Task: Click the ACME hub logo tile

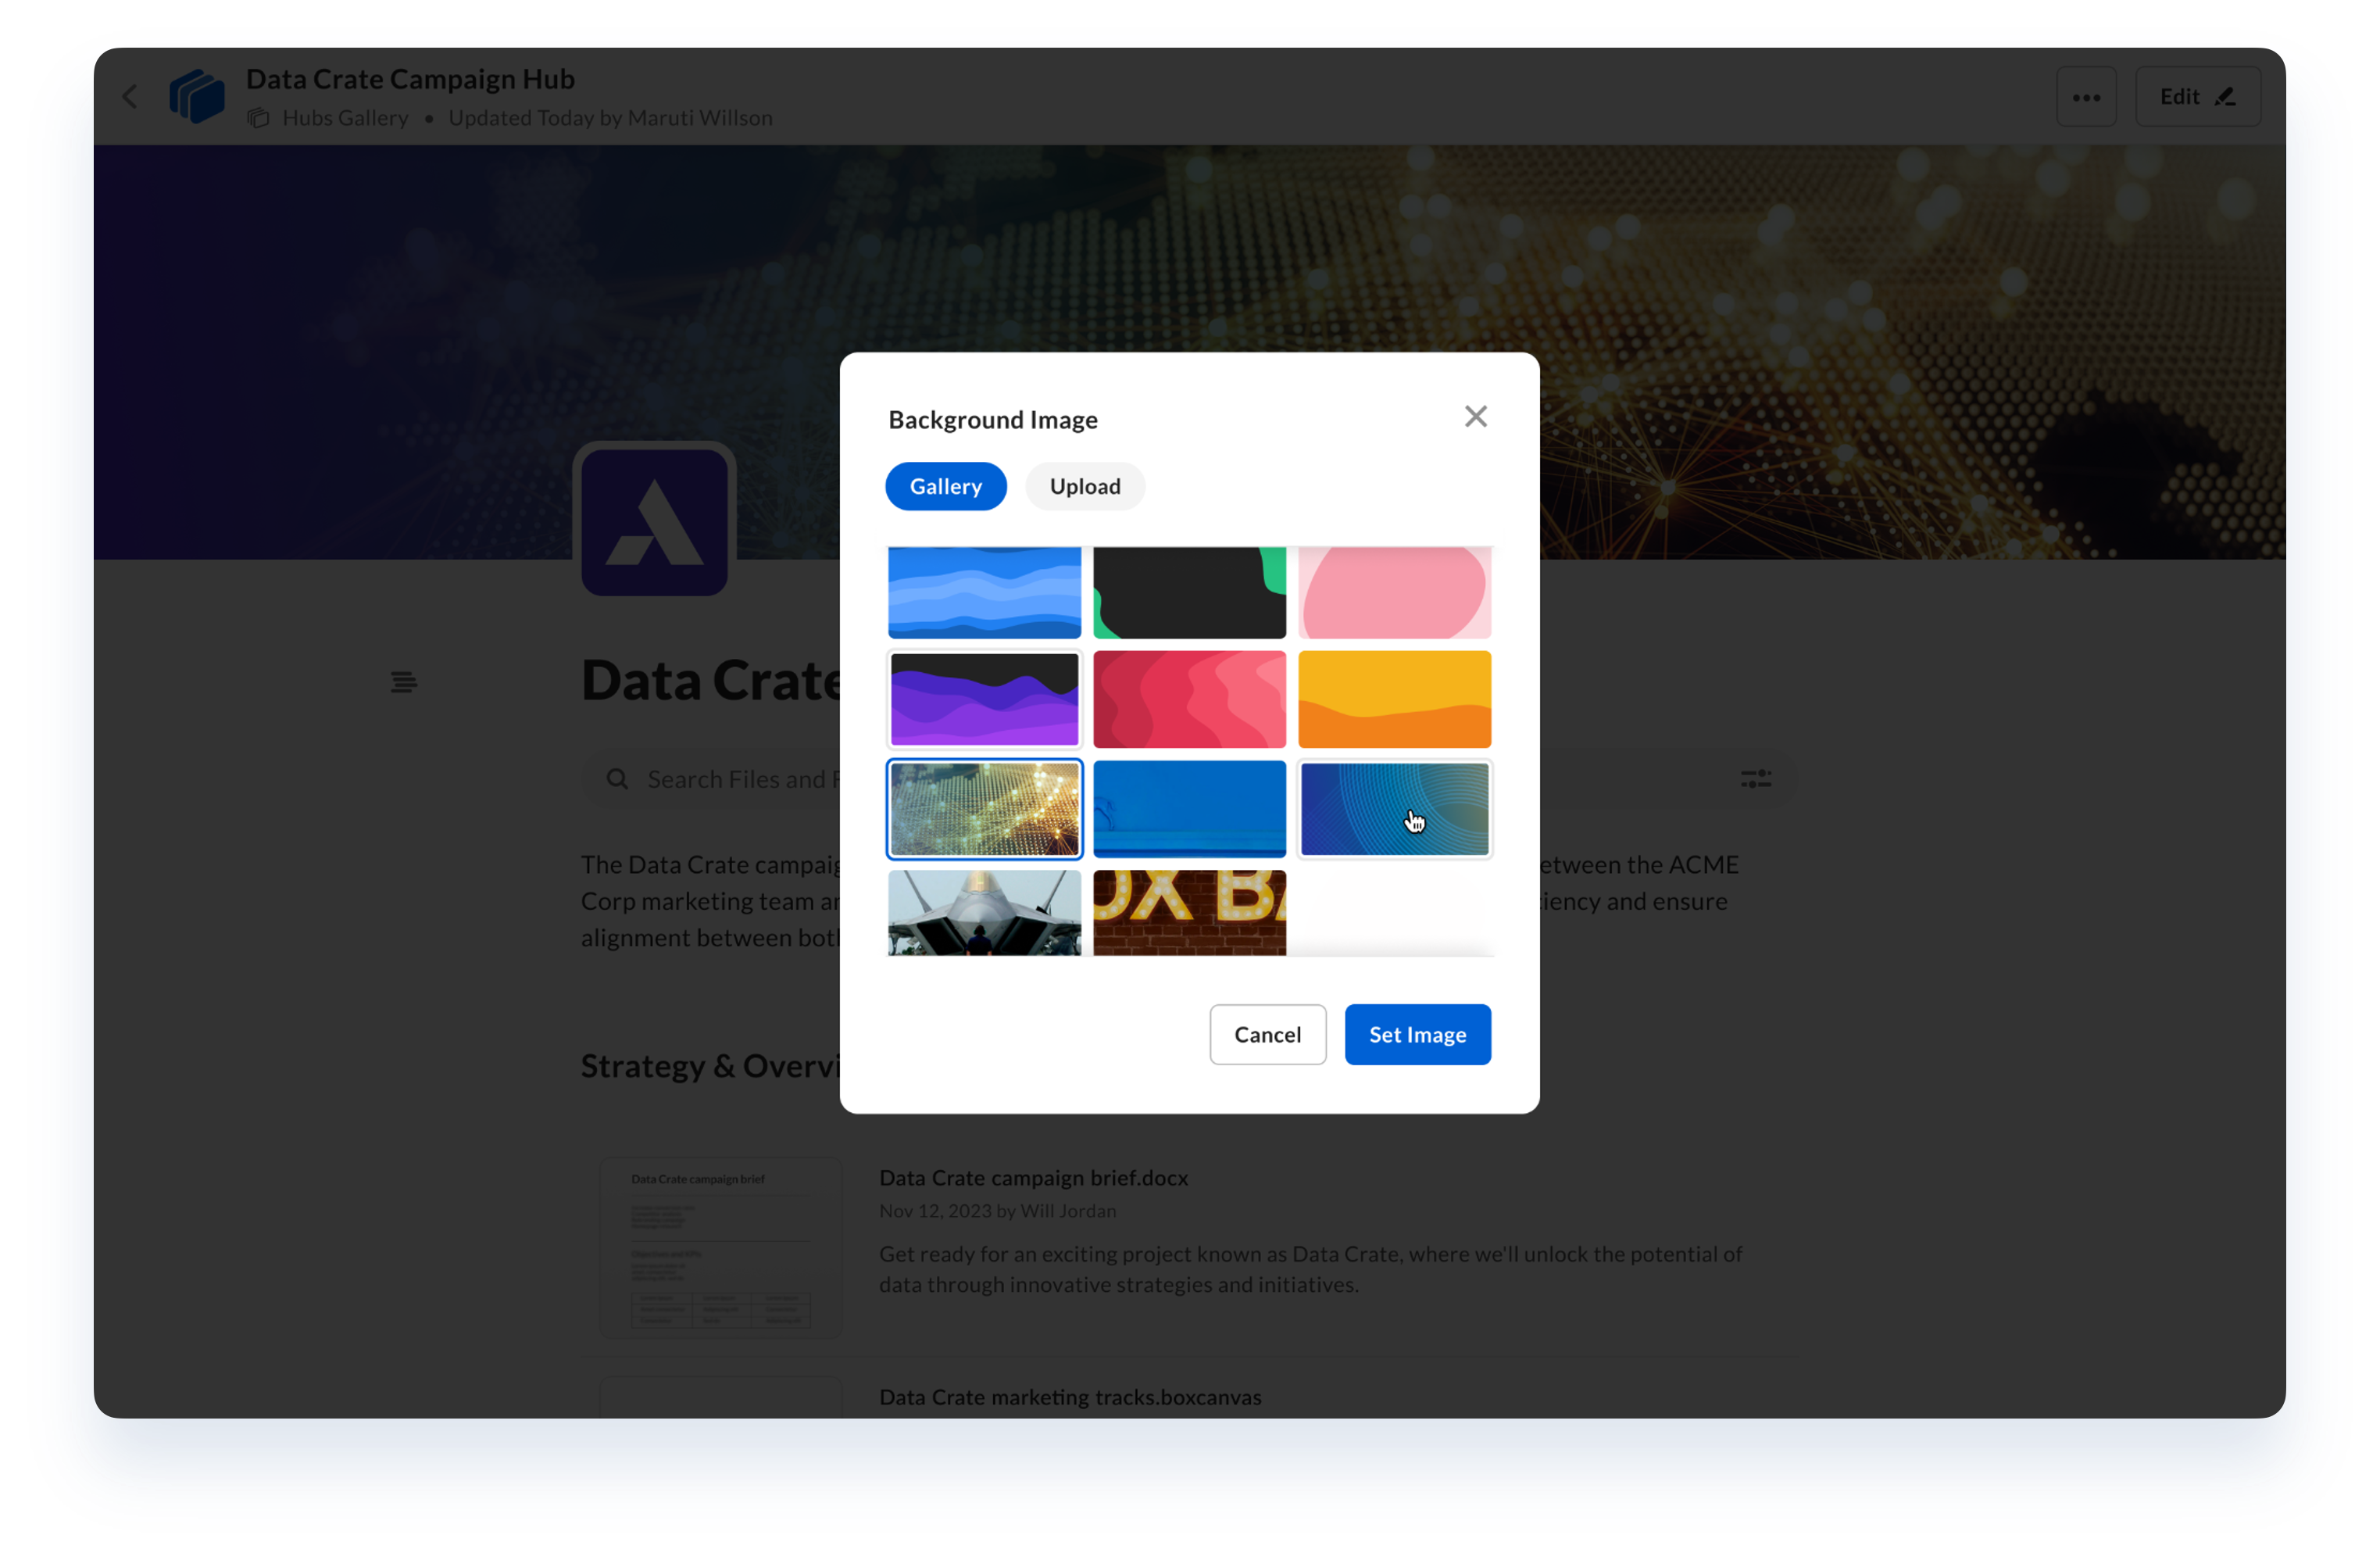Action: click(654, 521)
